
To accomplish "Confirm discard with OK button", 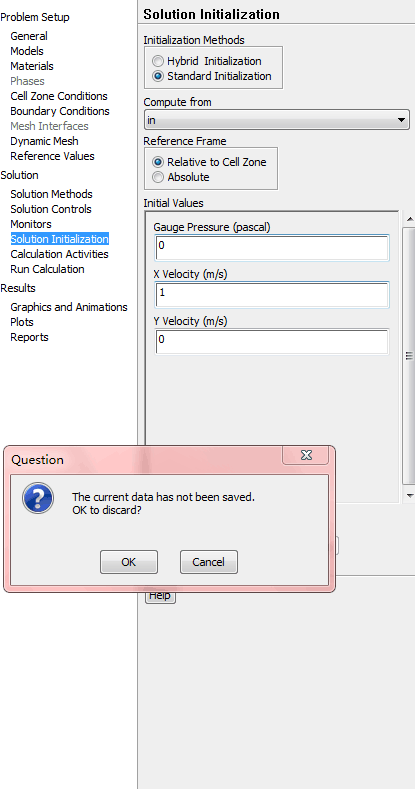I will [x=129, y=562].
